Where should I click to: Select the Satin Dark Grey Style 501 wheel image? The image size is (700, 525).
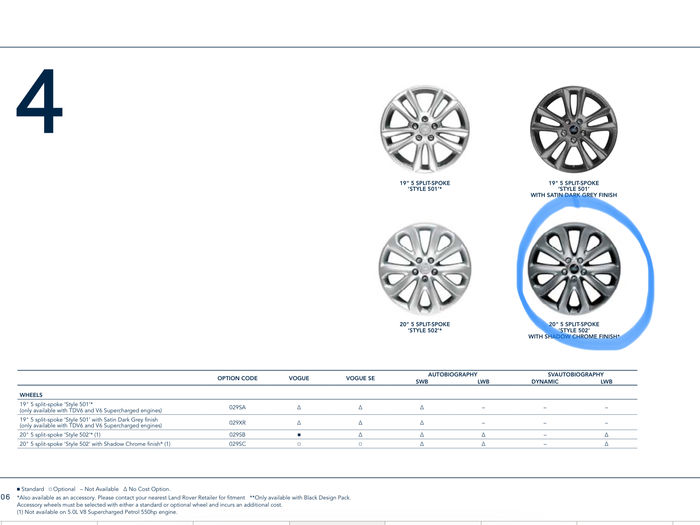[x=574, y=129]
